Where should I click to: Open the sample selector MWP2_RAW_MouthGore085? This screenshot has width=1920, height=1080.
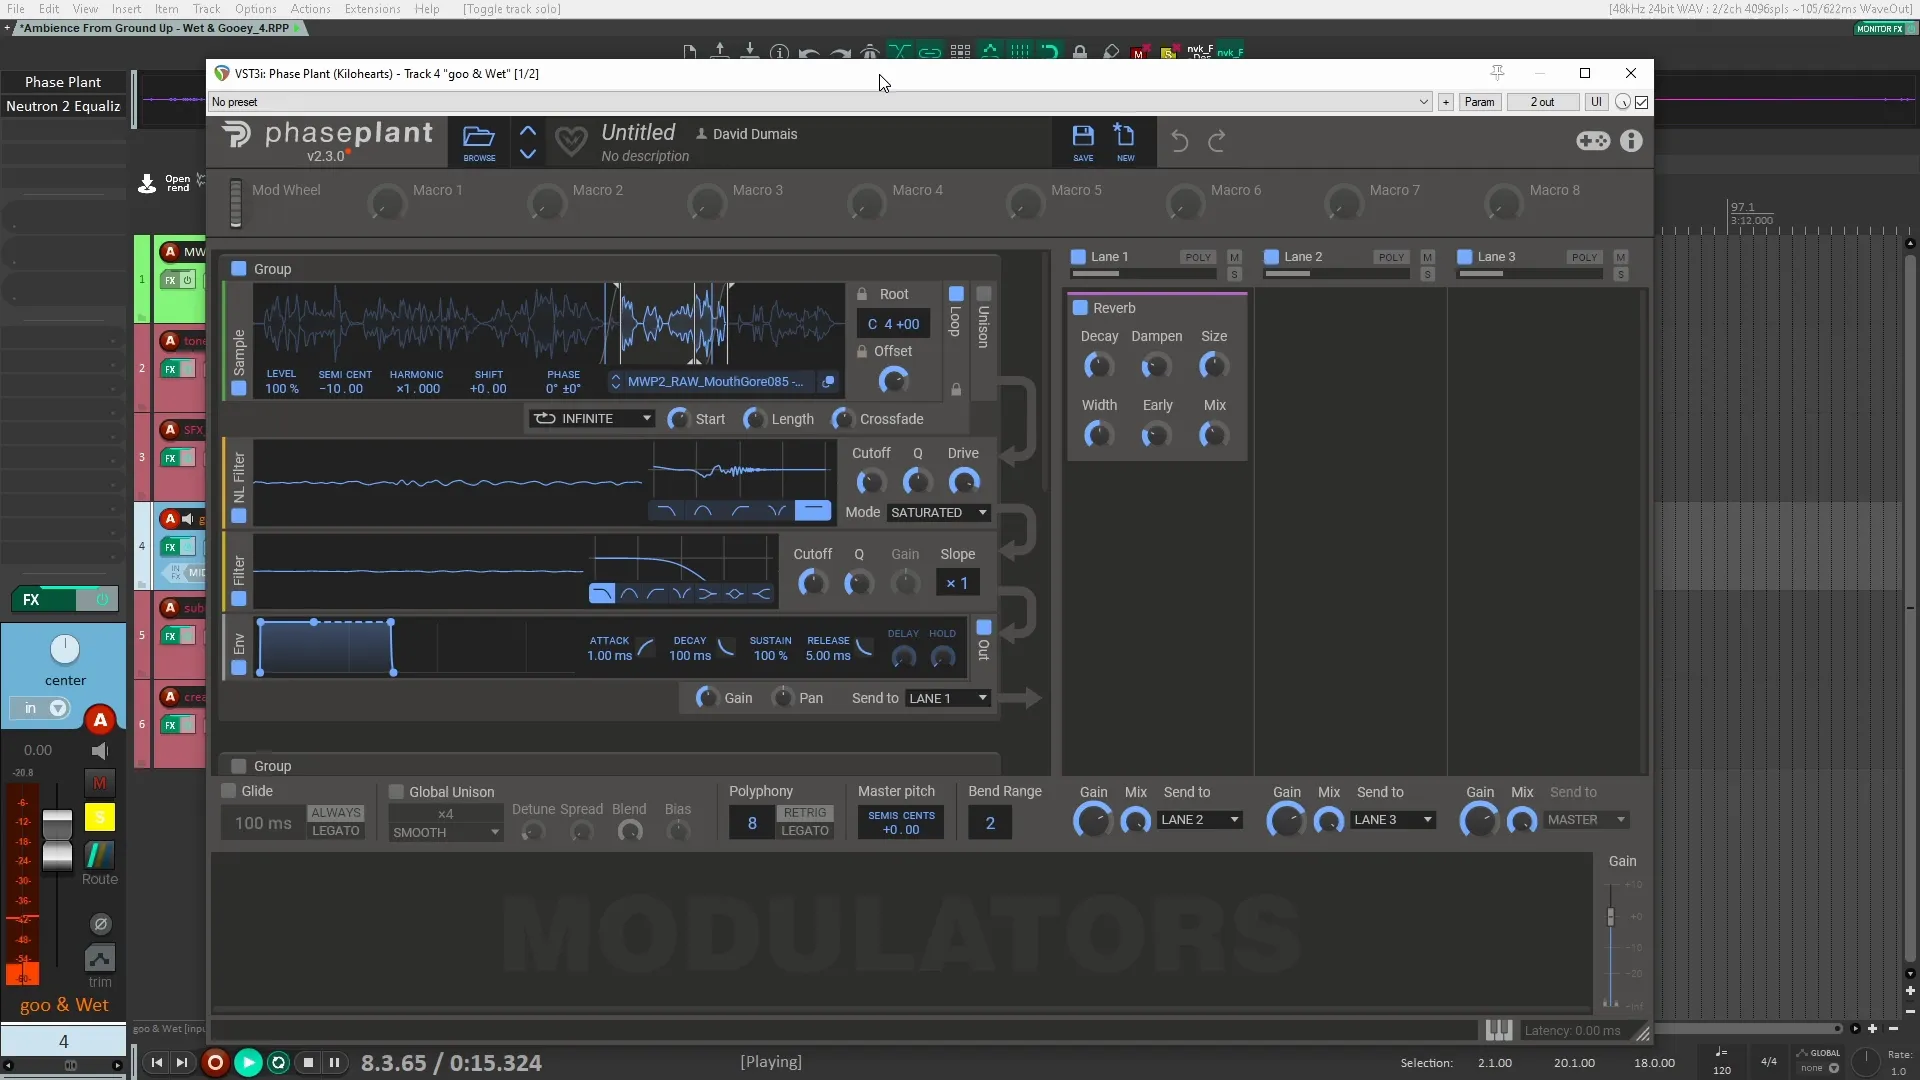point(714,382)
